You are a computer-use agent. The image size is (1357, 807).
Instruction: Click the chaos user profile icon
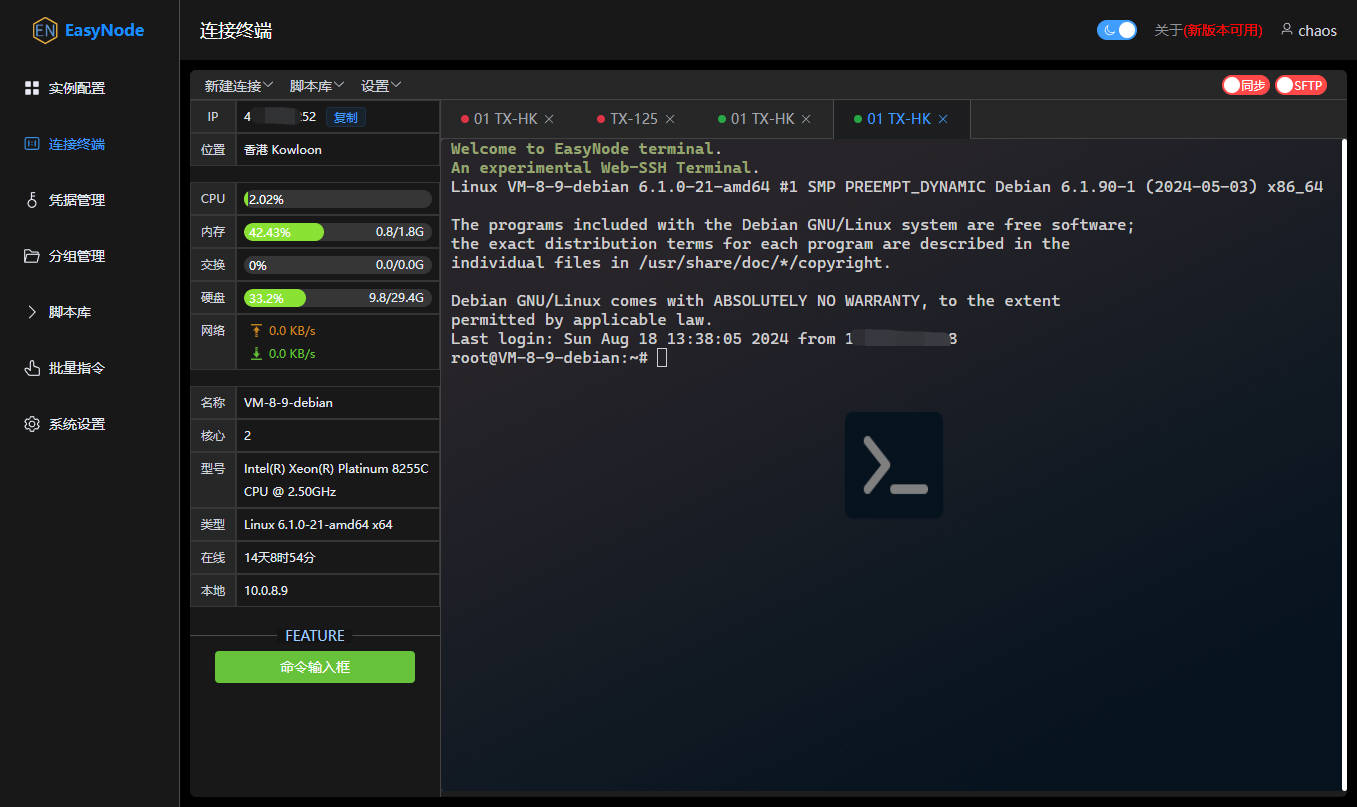tap(1287, 30)
